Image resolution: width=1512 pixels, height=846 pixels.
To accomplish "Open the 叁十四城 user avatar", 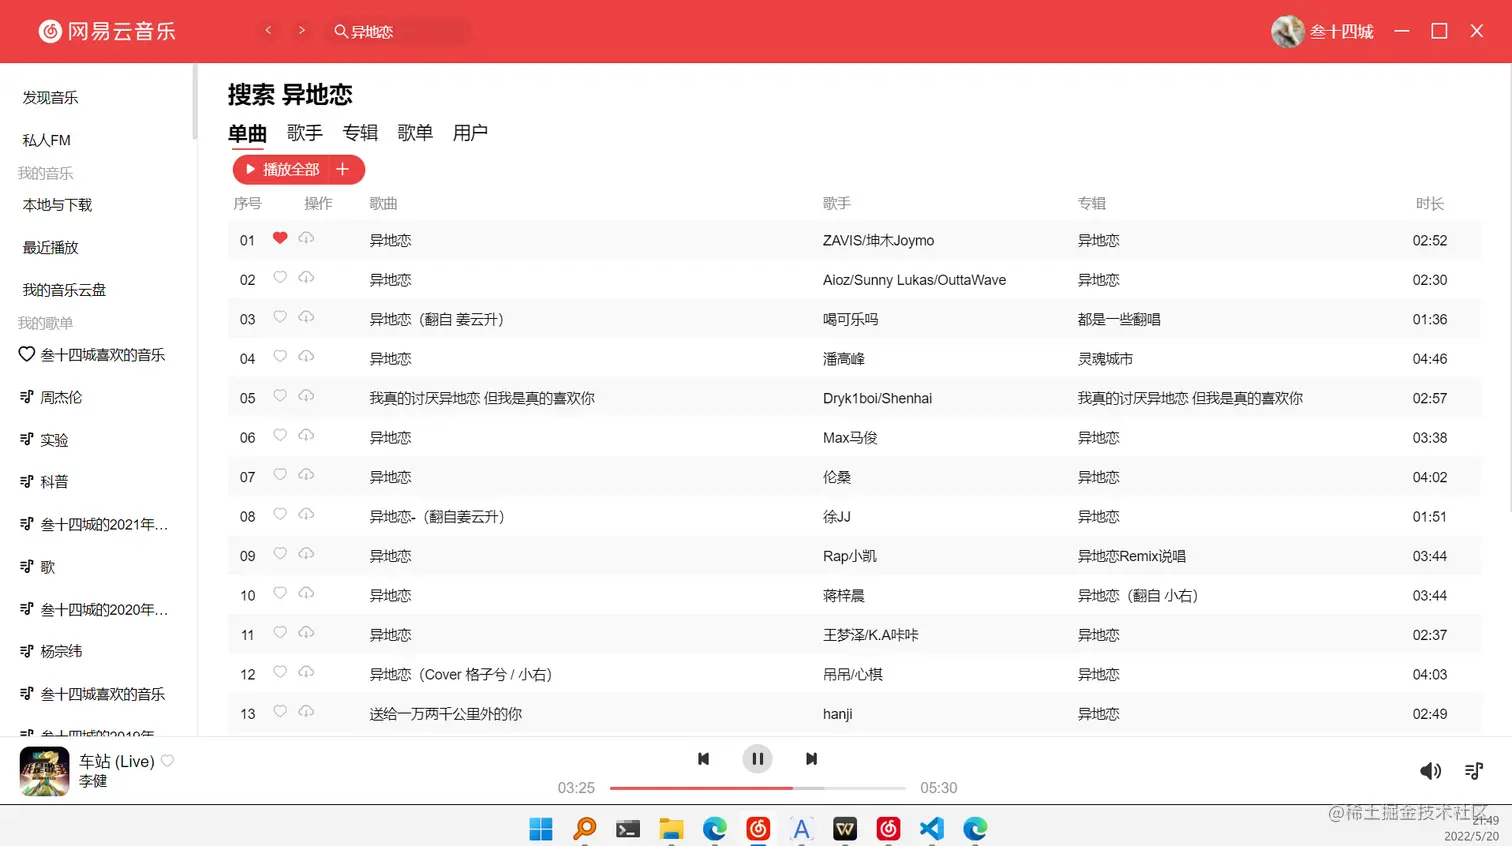I will point(1287,31).
